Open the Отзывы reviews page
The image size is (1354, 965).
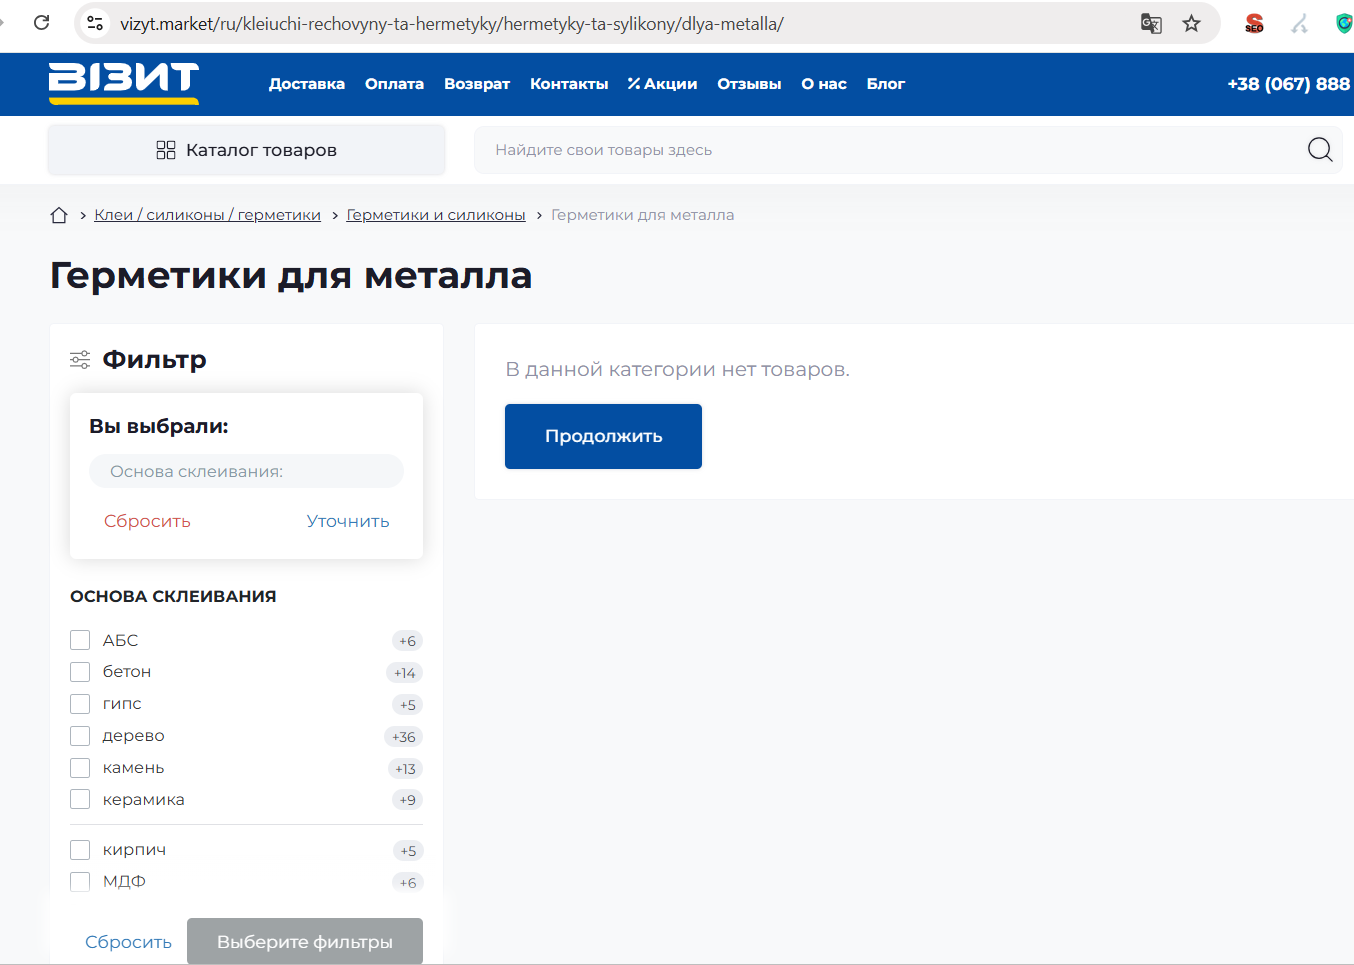click(749, 84)
